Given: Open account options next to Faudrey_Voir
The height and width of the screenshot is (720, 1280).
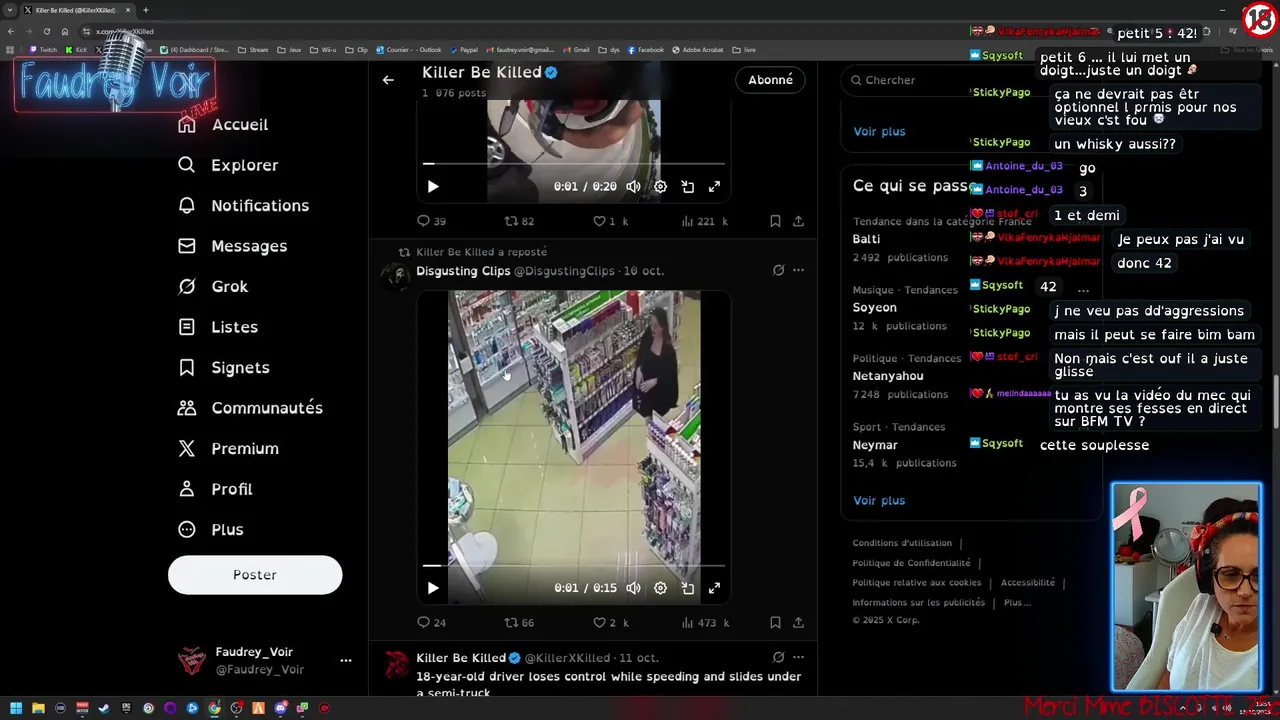Looking at the screenshot, I should click(345, 660).
